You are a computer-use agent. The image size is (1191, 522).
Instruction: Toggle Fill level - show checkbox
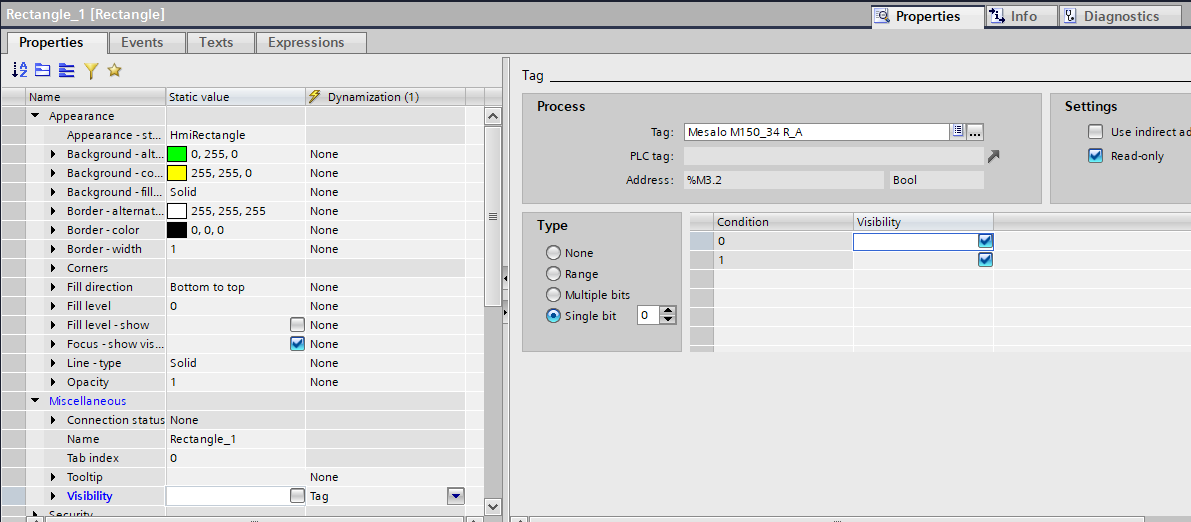[297, 324]
